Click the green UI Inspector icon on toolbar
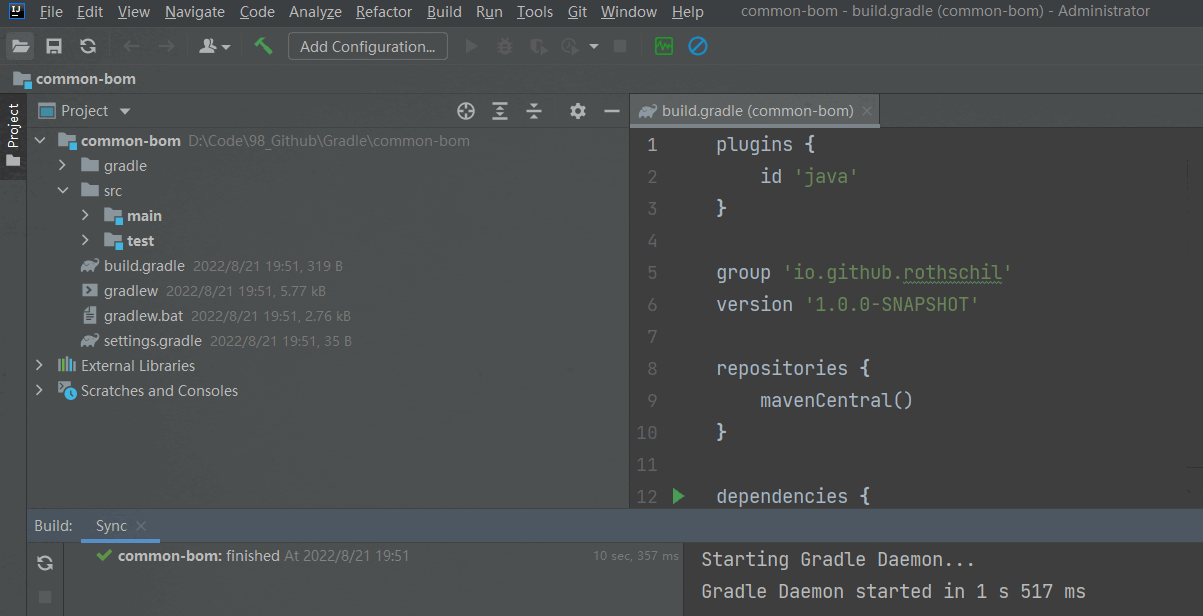The image size is (1203, 616). (x=663, y=45)
